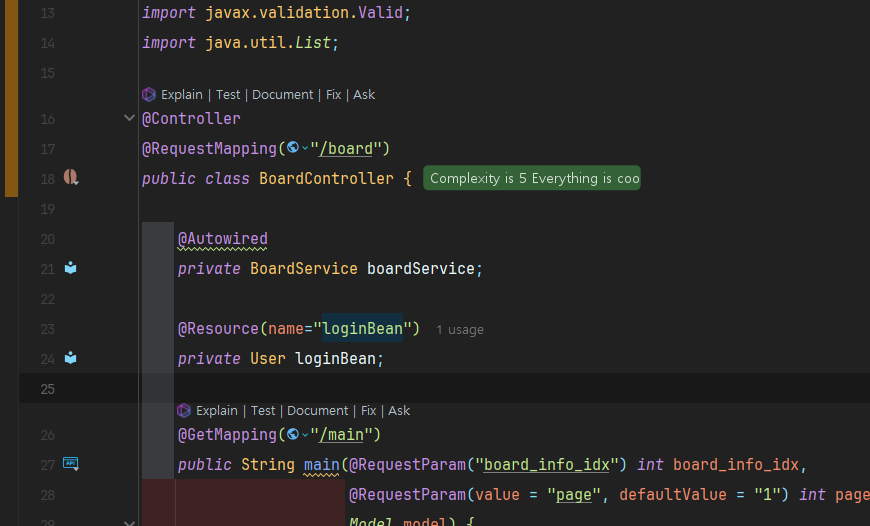The height and width of the screenshot is (526, 870).
Task: Click Document above the @GetMapping annotation
Action: pos(317,411)
